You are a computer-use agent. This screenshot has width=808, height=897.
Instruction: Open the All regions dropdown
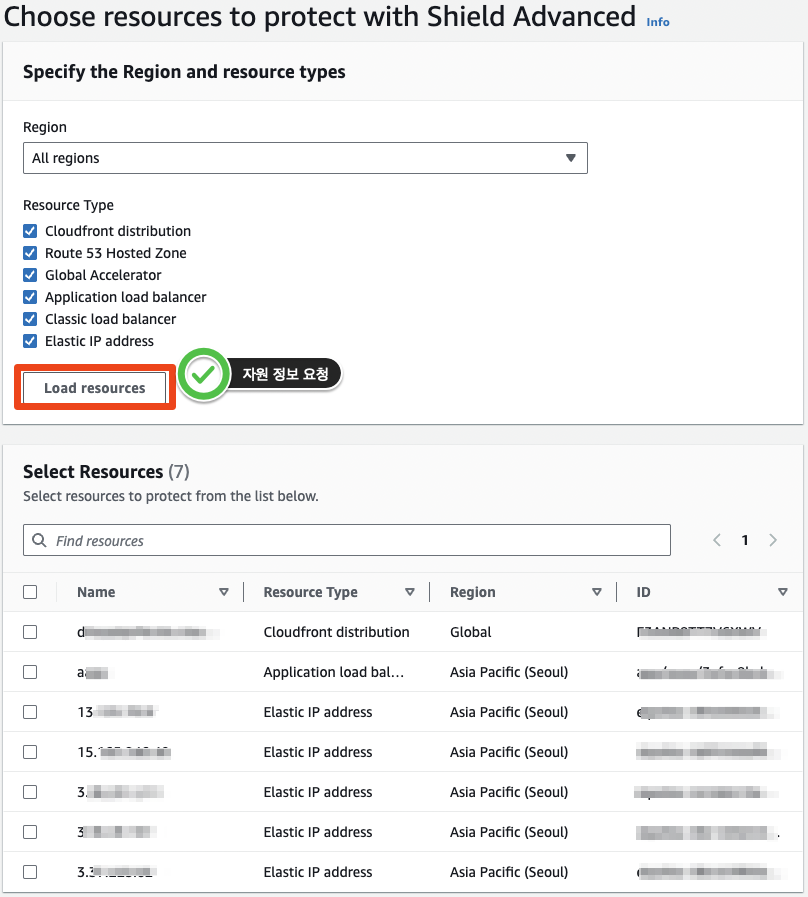click(305, 158)
